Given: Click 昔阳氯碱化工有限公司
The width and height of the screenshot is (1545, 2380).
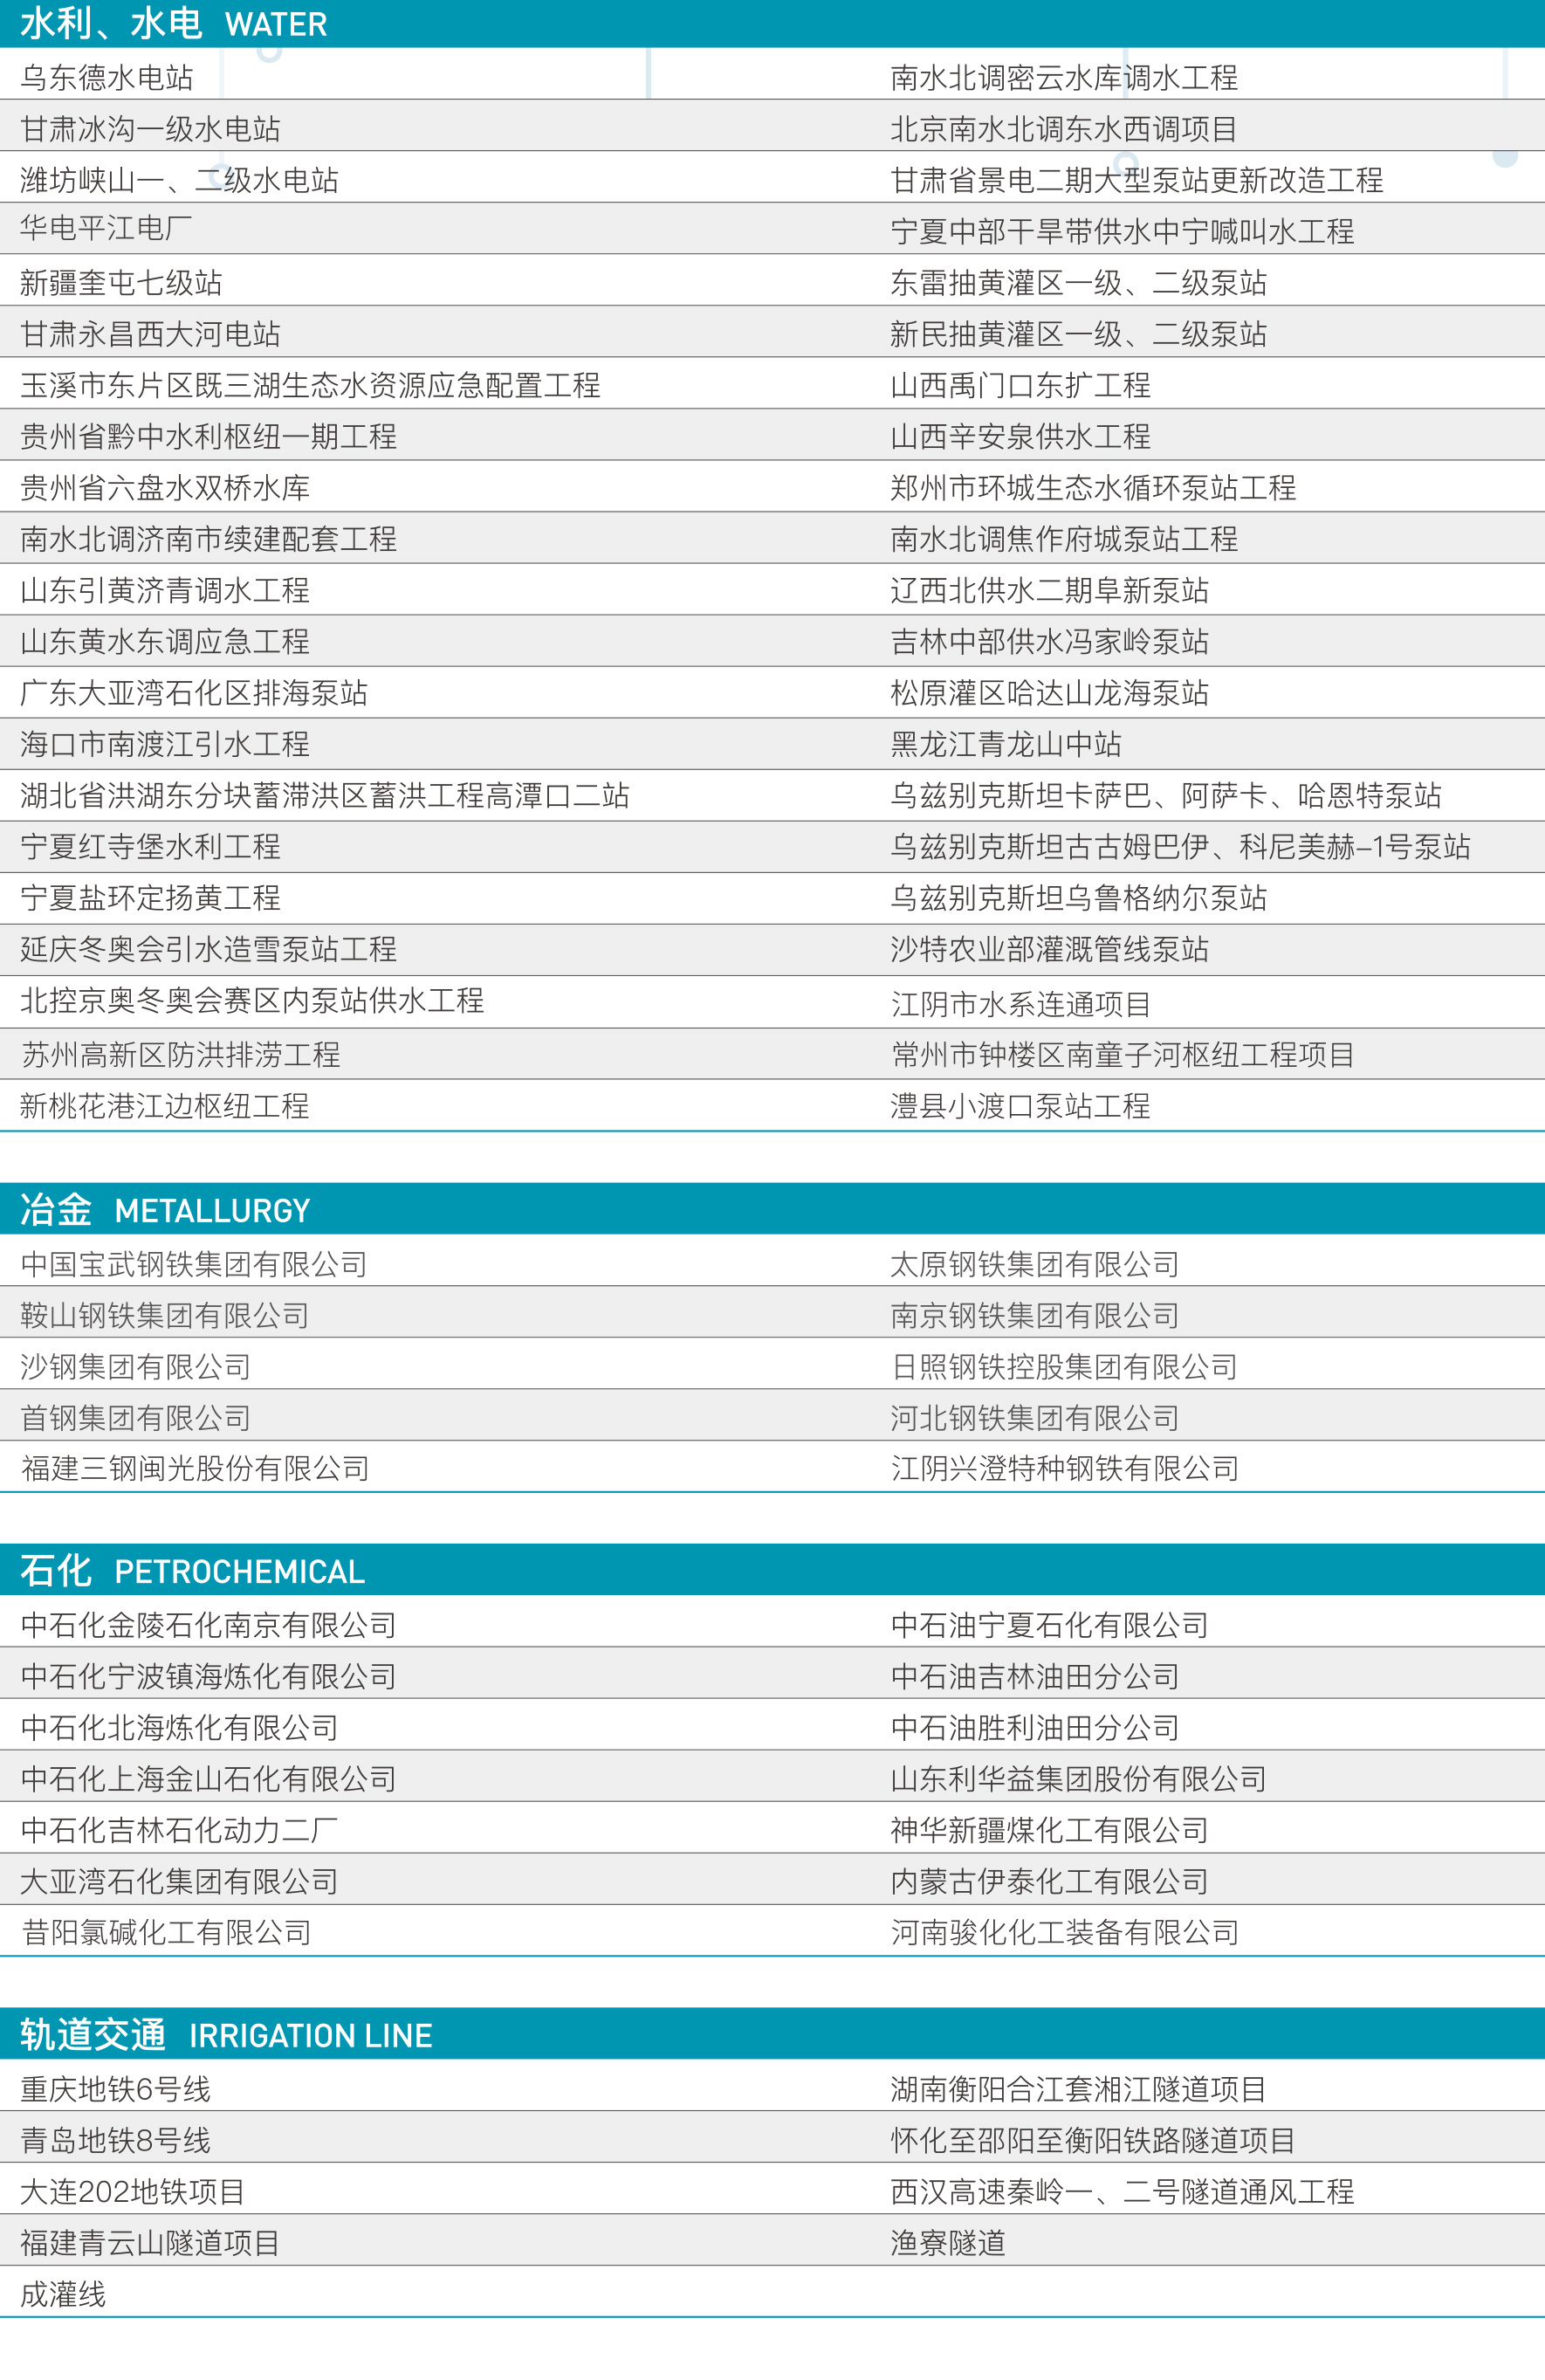Looking at the screenshot, I should coord(166,1932).
